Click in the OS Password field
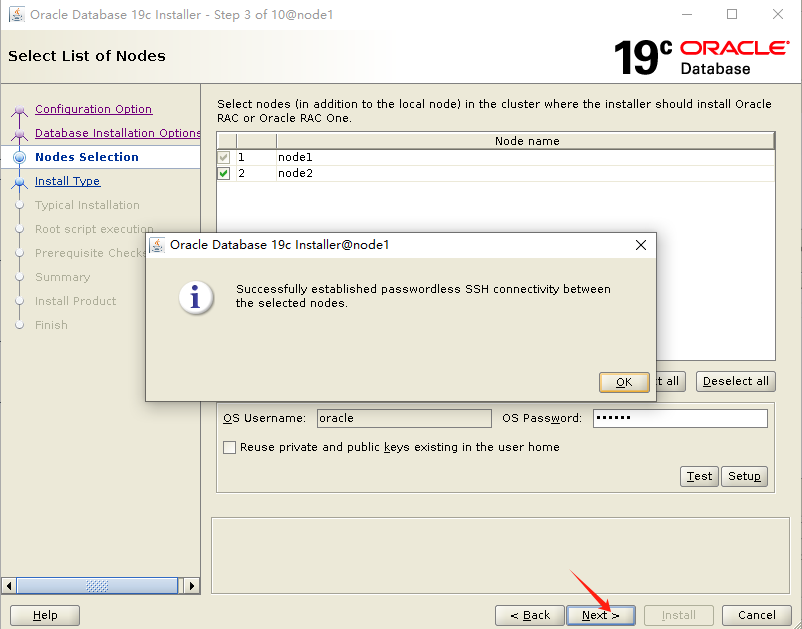 pos(680,418)
